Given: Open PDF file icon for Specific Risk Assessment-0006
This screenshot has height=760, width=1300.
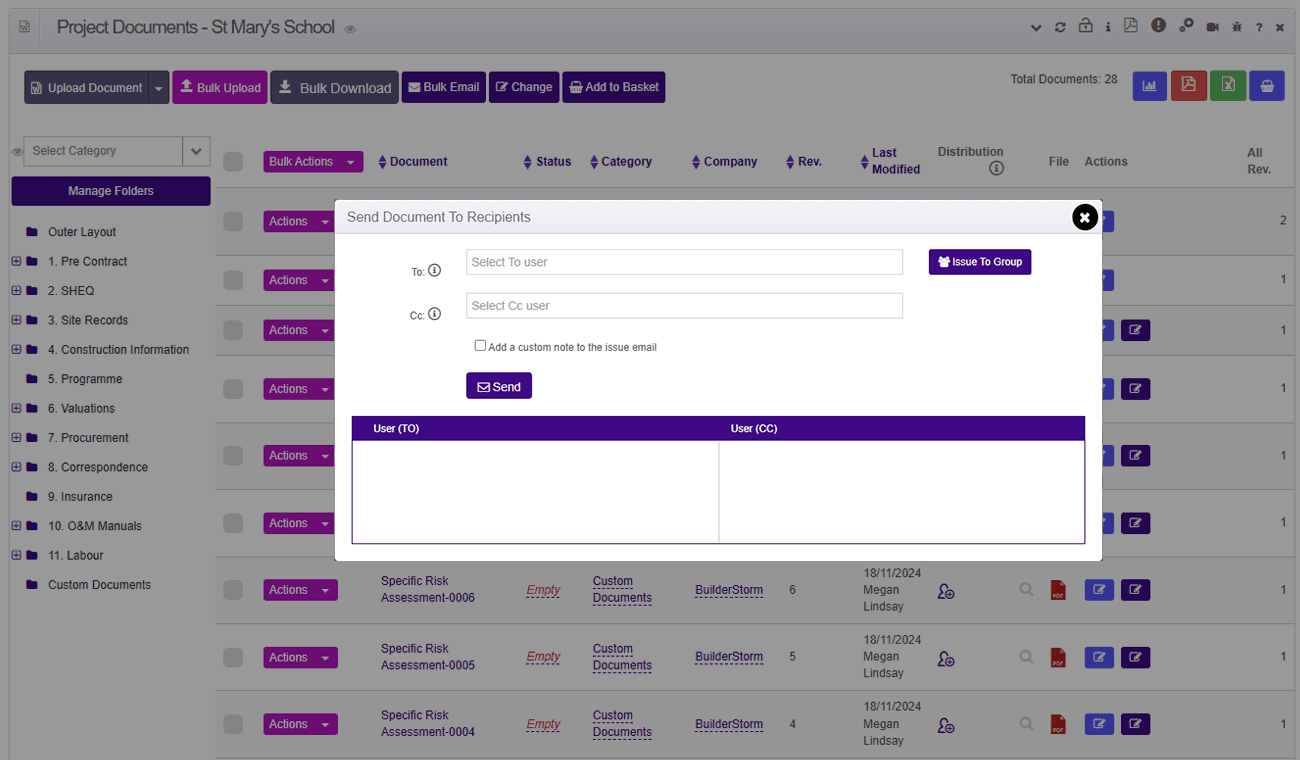Looking at the screenshot, I should pos(1058,590).
